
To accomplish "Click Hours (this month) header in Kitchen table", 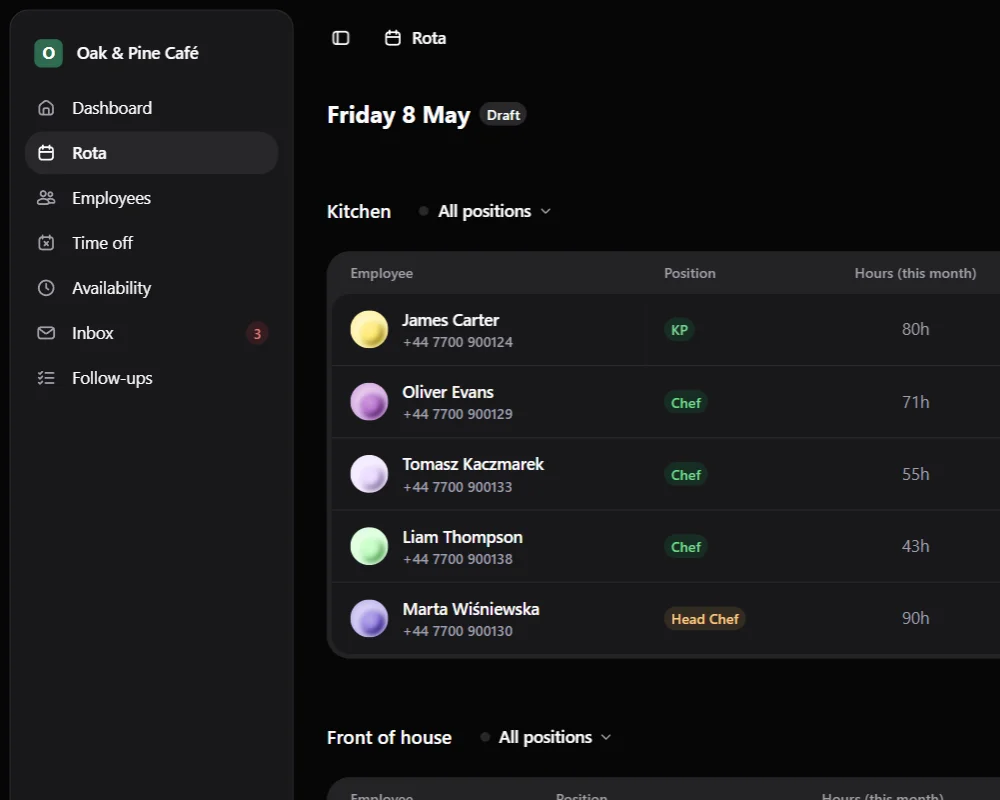I will [915, 273].
